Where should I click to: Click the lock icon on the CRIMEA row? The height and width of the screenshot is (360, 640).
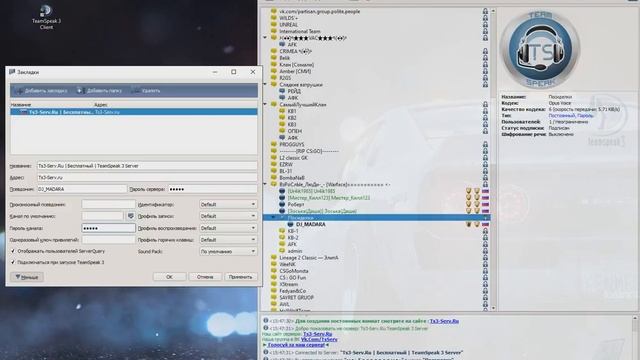[x=485, y=51]
